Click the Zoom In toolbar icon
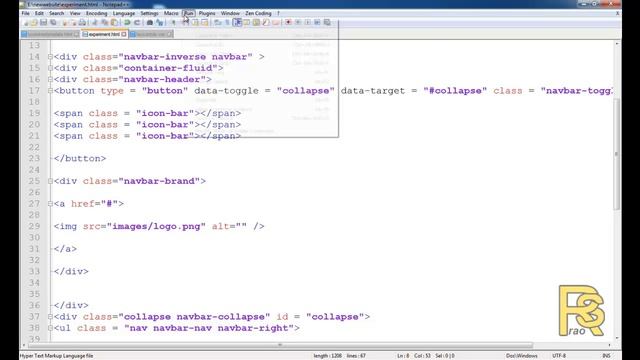The height and width of the screenshot is (360, 640). [174, 22]
